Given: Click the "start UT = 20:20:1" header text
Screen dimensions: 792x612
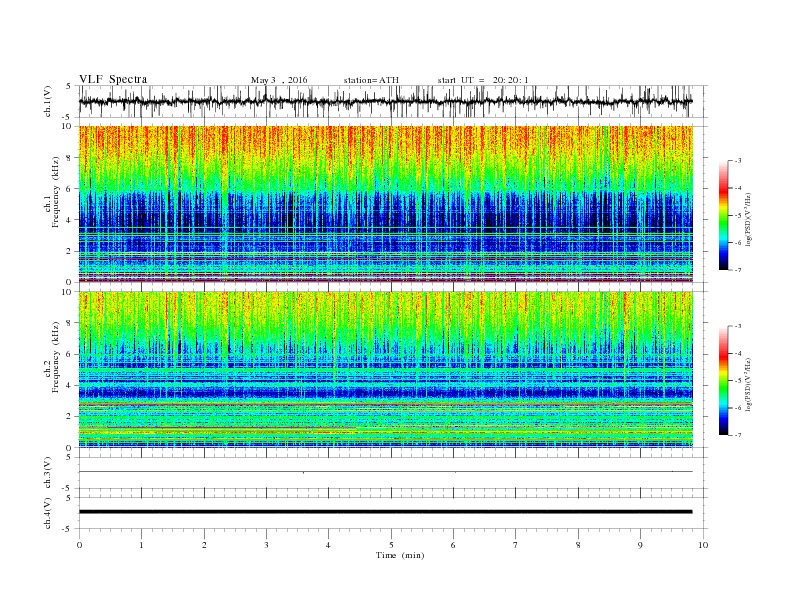Looking at the screenshot, I should point(483,80).
